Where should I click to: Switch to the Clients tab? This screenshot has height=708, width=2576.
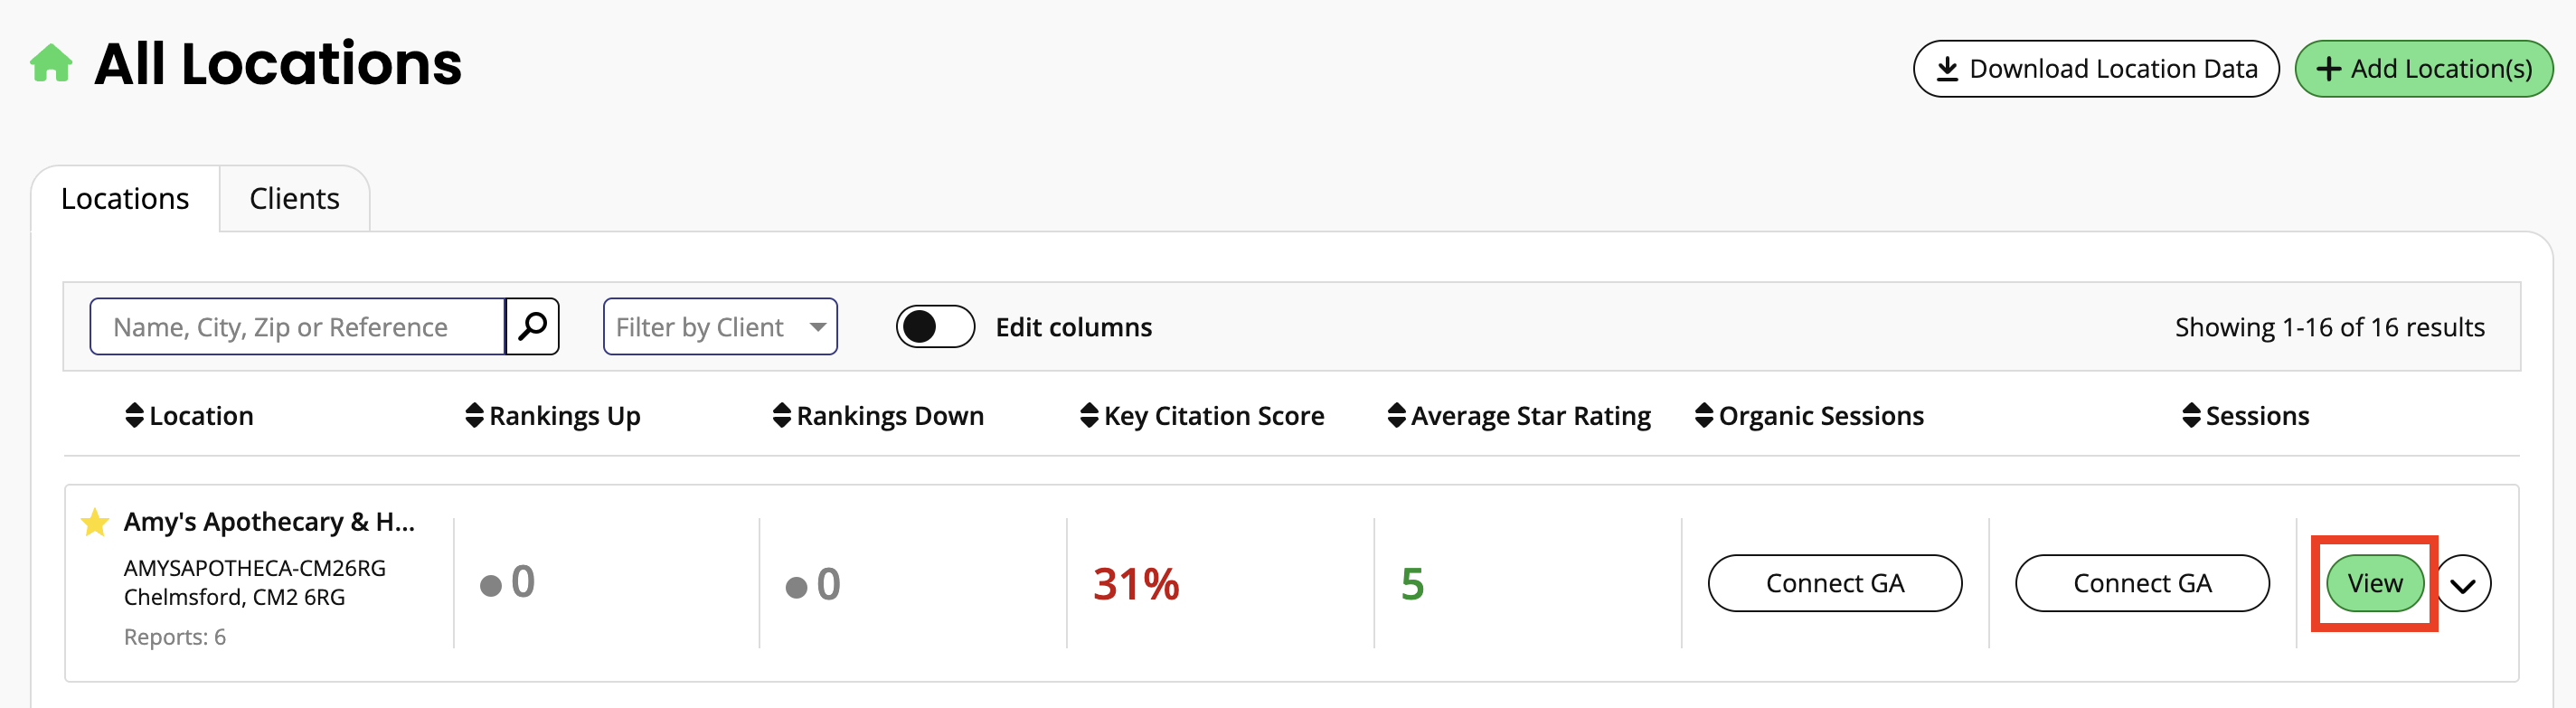coord(294,199)
